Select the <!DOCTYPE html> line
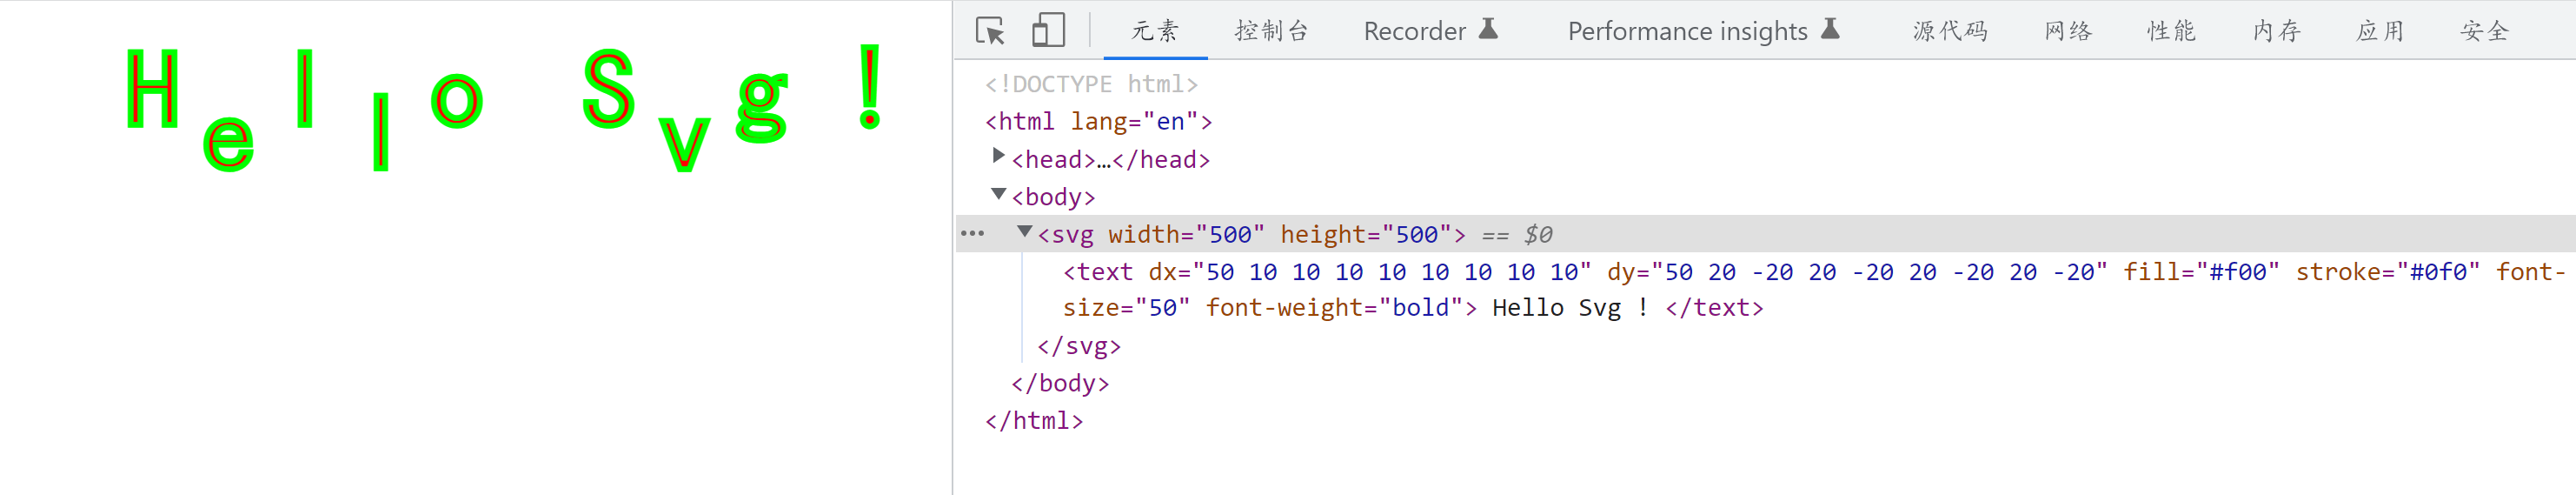Image resolution: width=2576 pixels, height=495 pixels. pyautogui.click(x=1091, y=84)
